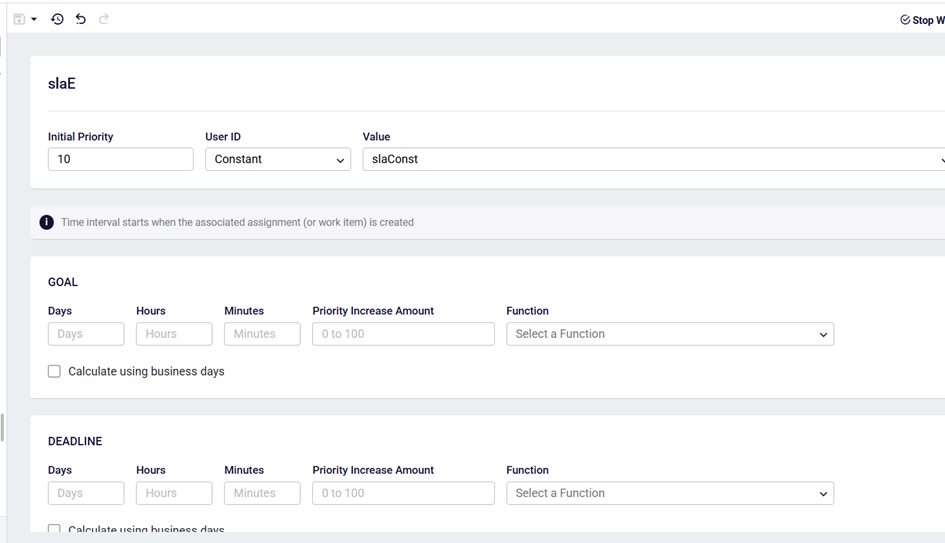This screenshot has height=543, width=945.
Task: Enable GOAL calculate using business days checkbox
Action: coord(54,371)
